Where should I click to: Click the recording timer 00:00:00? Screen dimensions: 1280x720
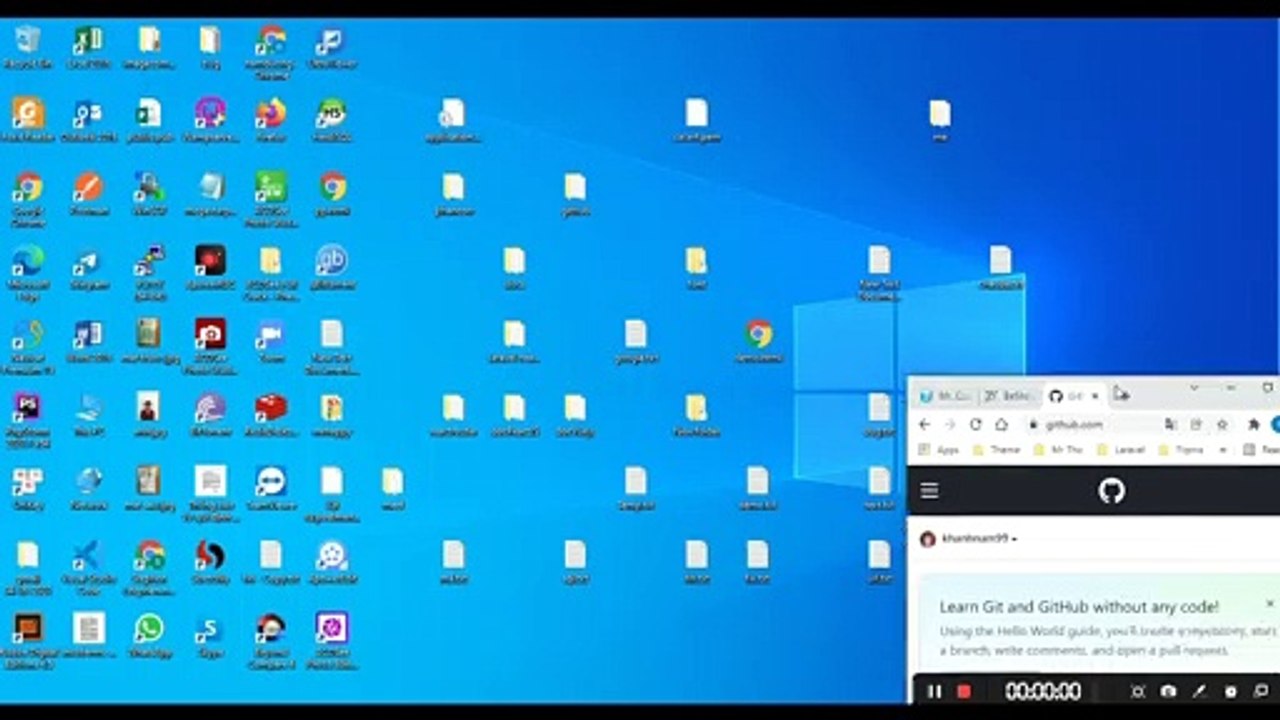(1043, 691)
